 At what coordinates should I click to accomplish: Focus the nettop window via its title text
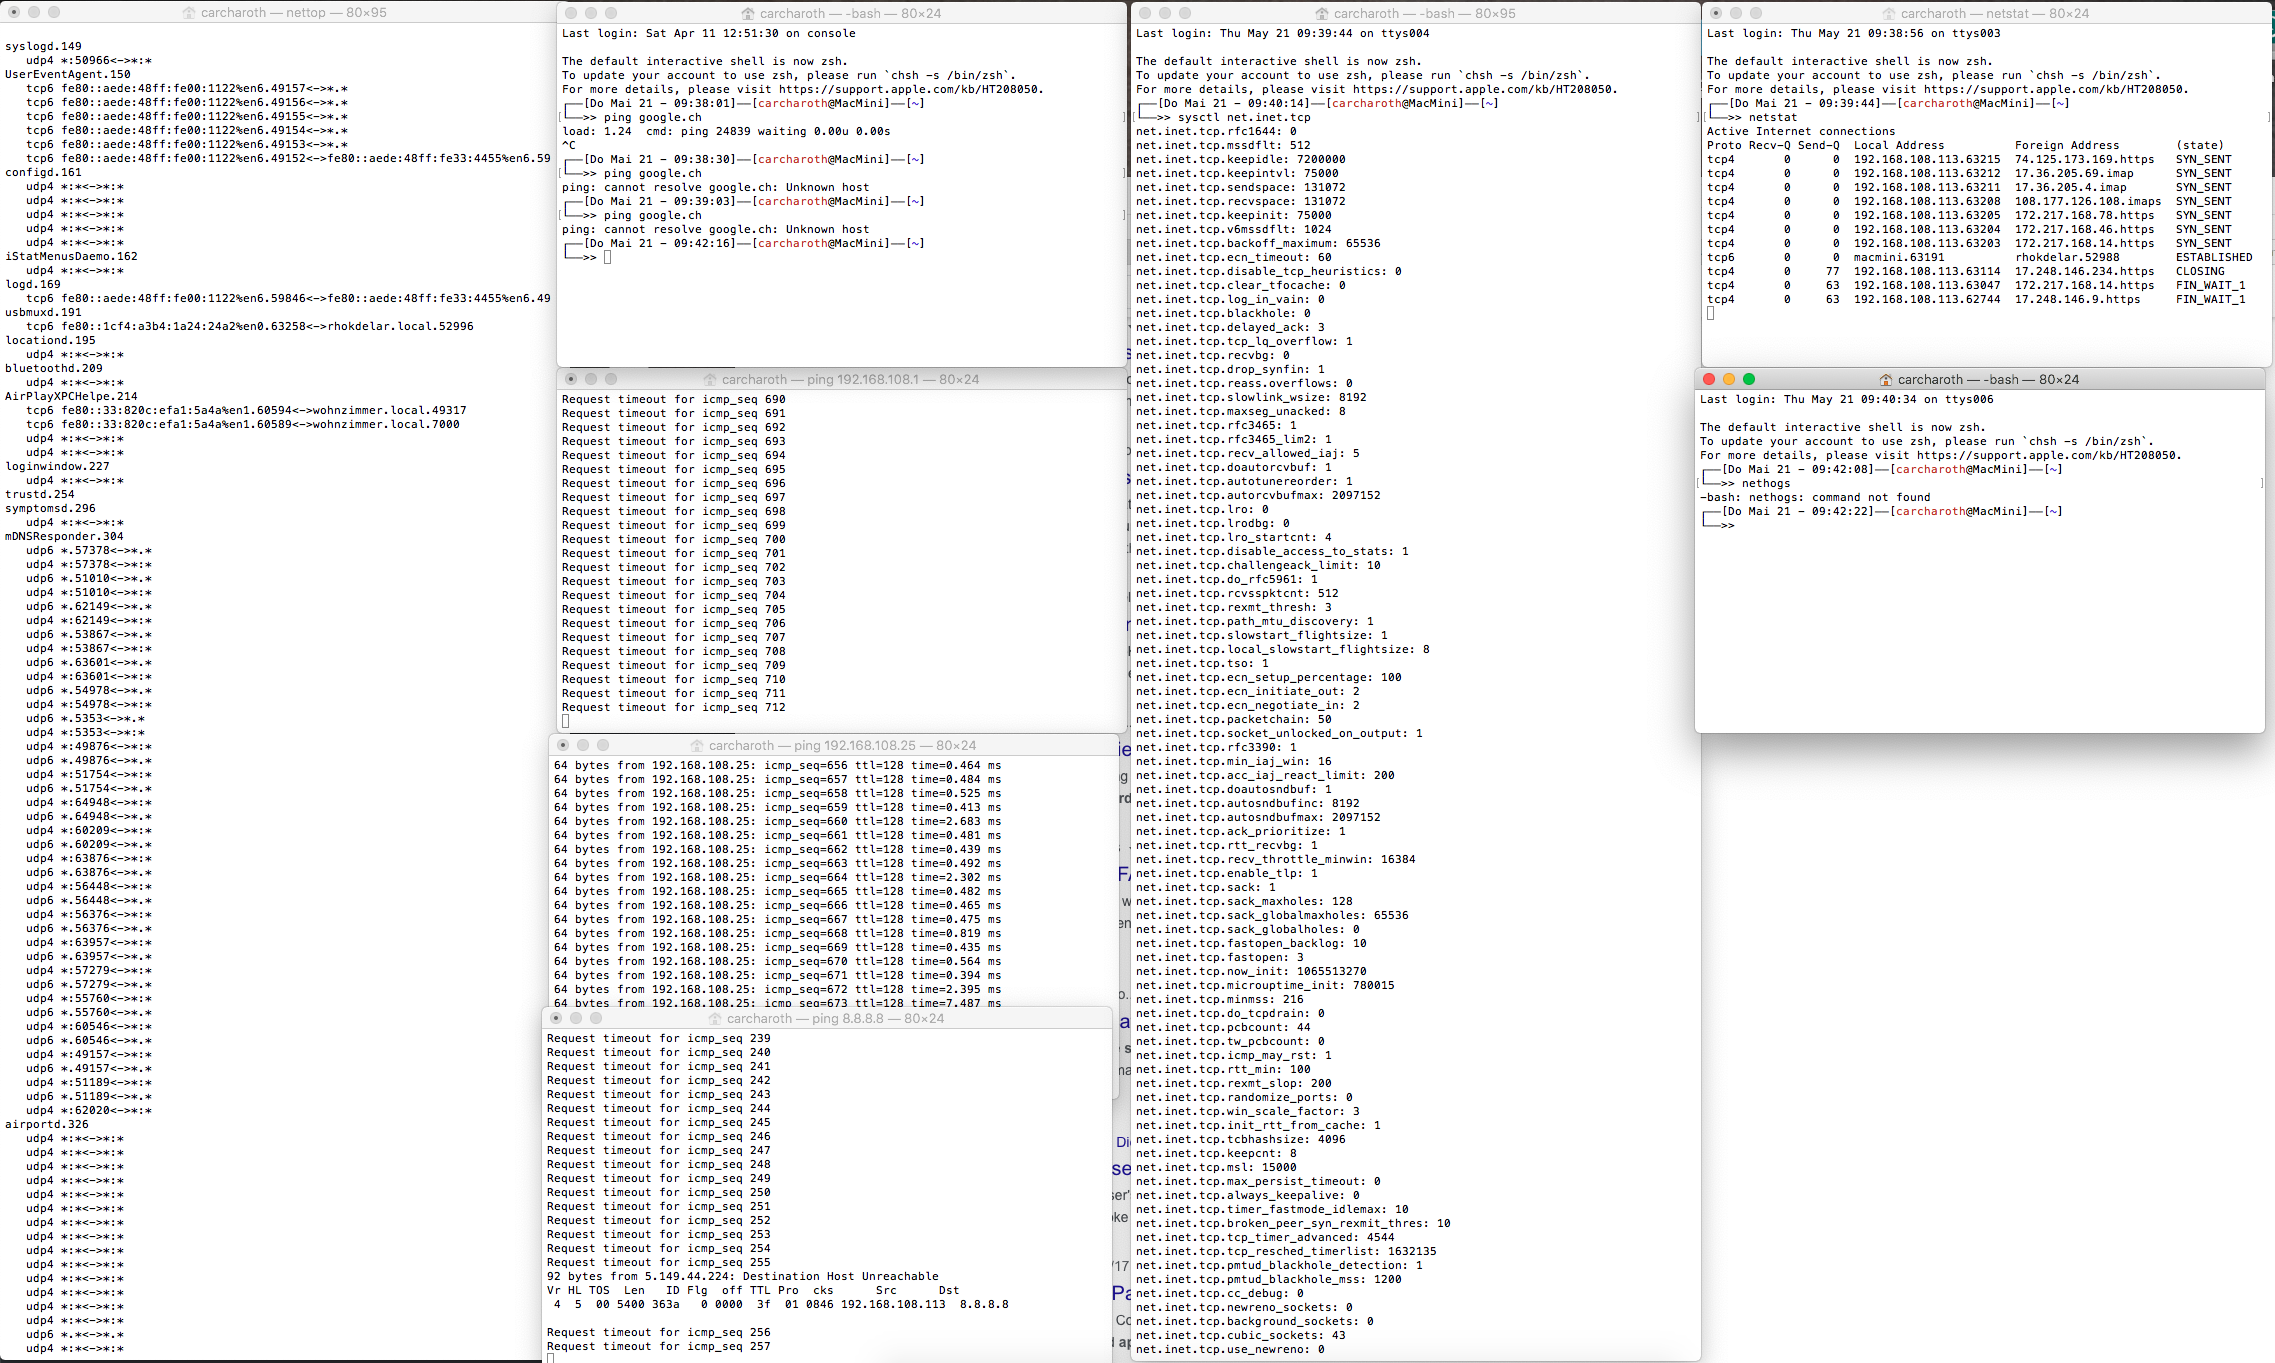(x=293, y=13)
